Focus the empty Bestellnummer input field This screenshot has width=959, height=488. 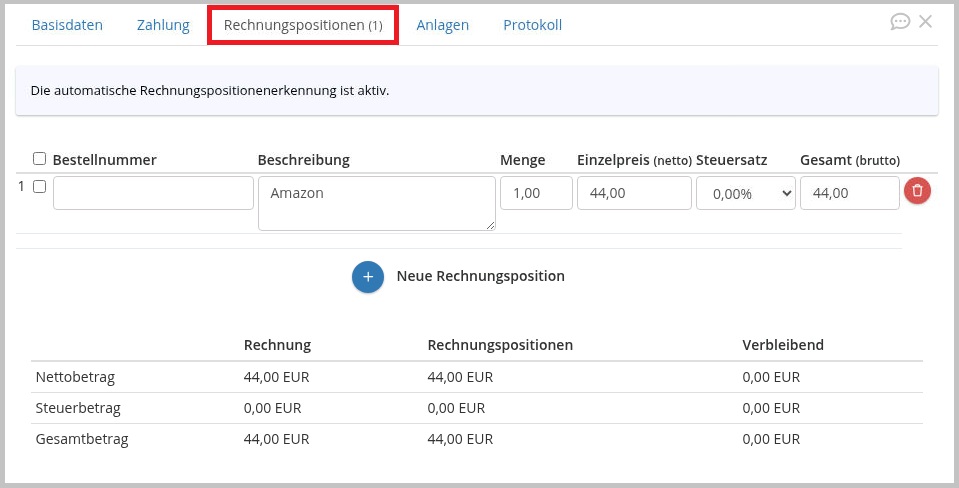(154, 193)
